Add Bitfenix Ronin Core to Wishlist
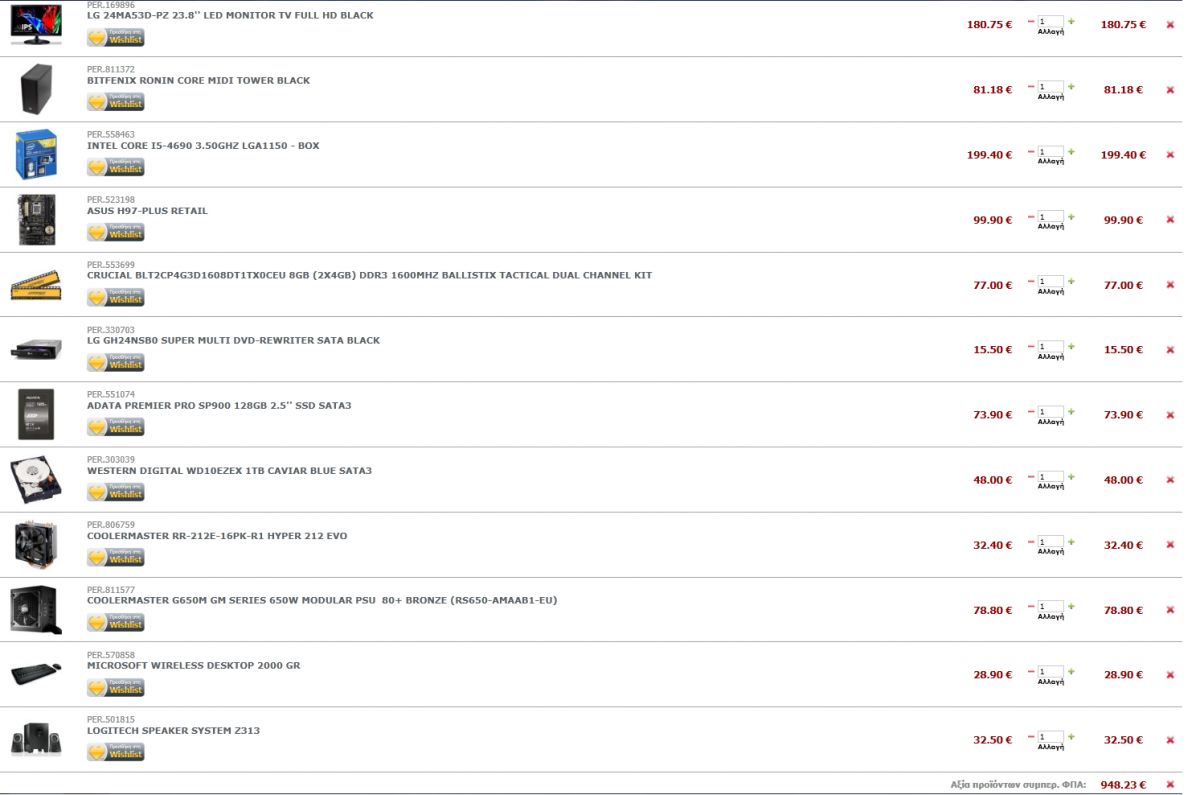The width and height of the screenshot is (1200, 795). (116, 102)
